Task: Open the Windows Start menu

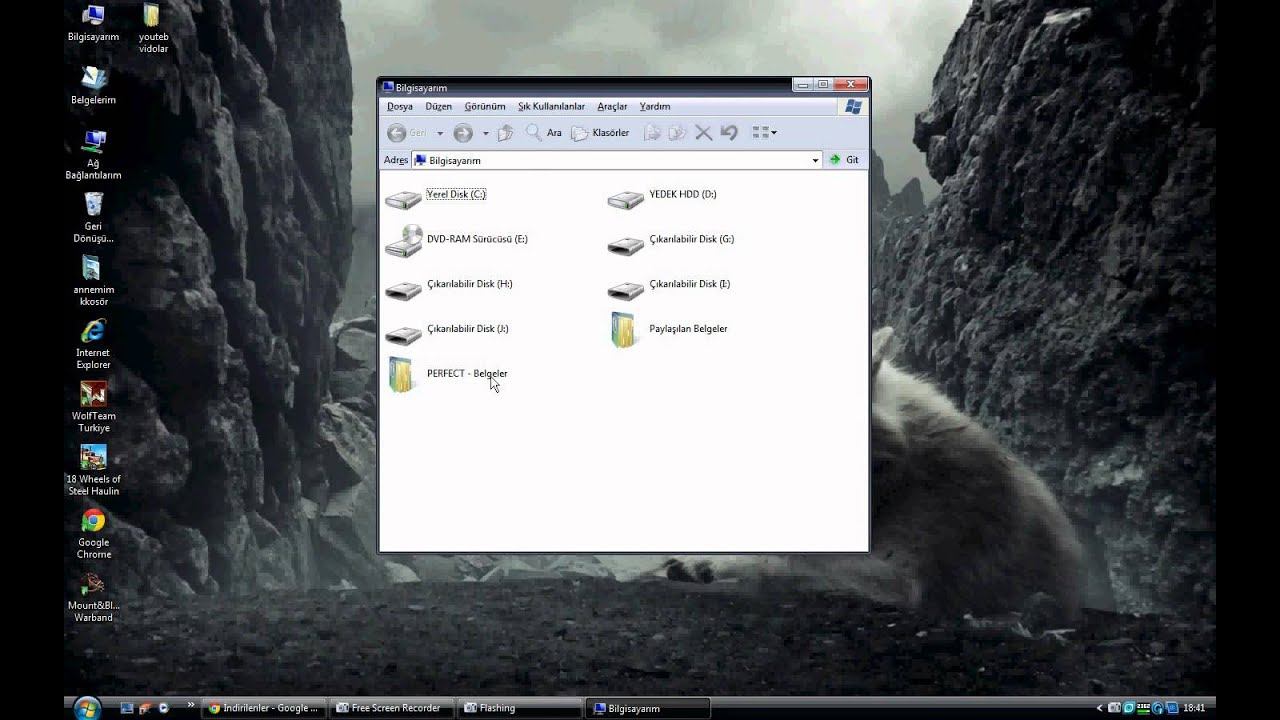Action: click(x=87, y=707)
